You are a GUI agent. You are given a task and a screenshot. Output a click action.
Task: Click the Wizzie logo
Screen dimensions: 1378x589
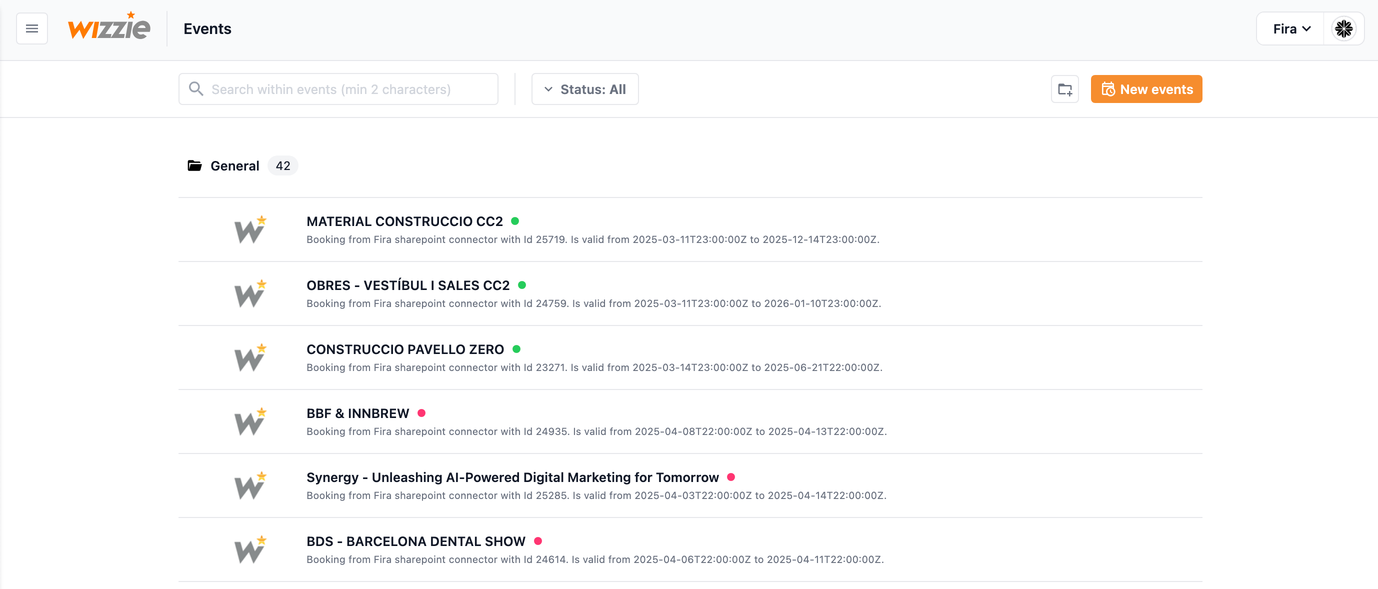pyautogui.click(x=109, y=28)
